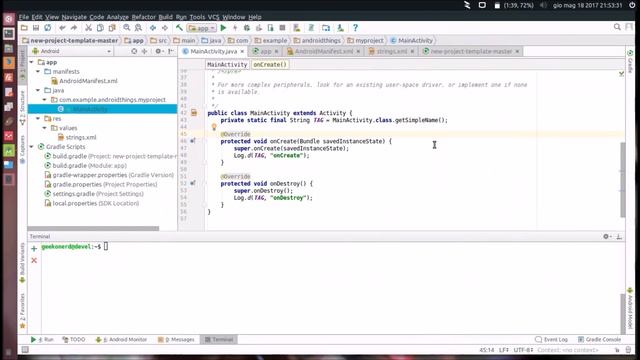Open the app run configuration dropdown

(x=201, y=28)
